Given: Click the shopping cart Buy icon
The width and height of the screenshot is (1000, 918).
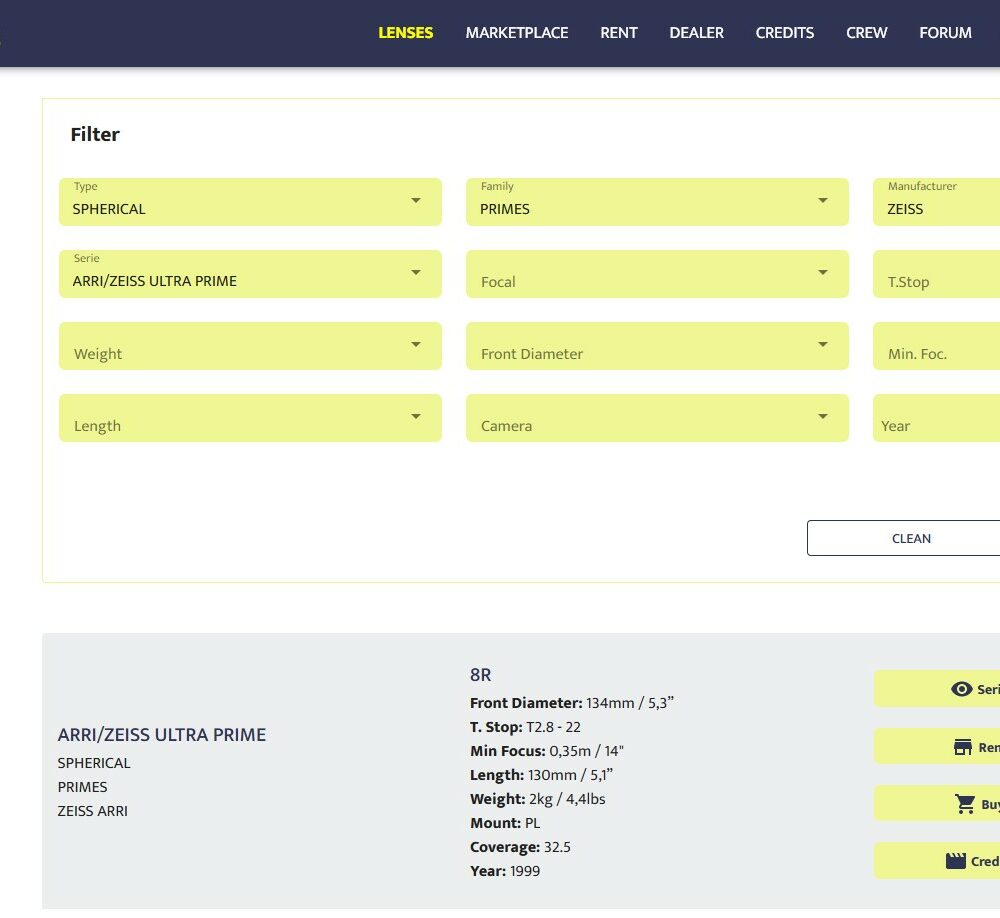Looking at the screenshot, I should coord(965,804).
